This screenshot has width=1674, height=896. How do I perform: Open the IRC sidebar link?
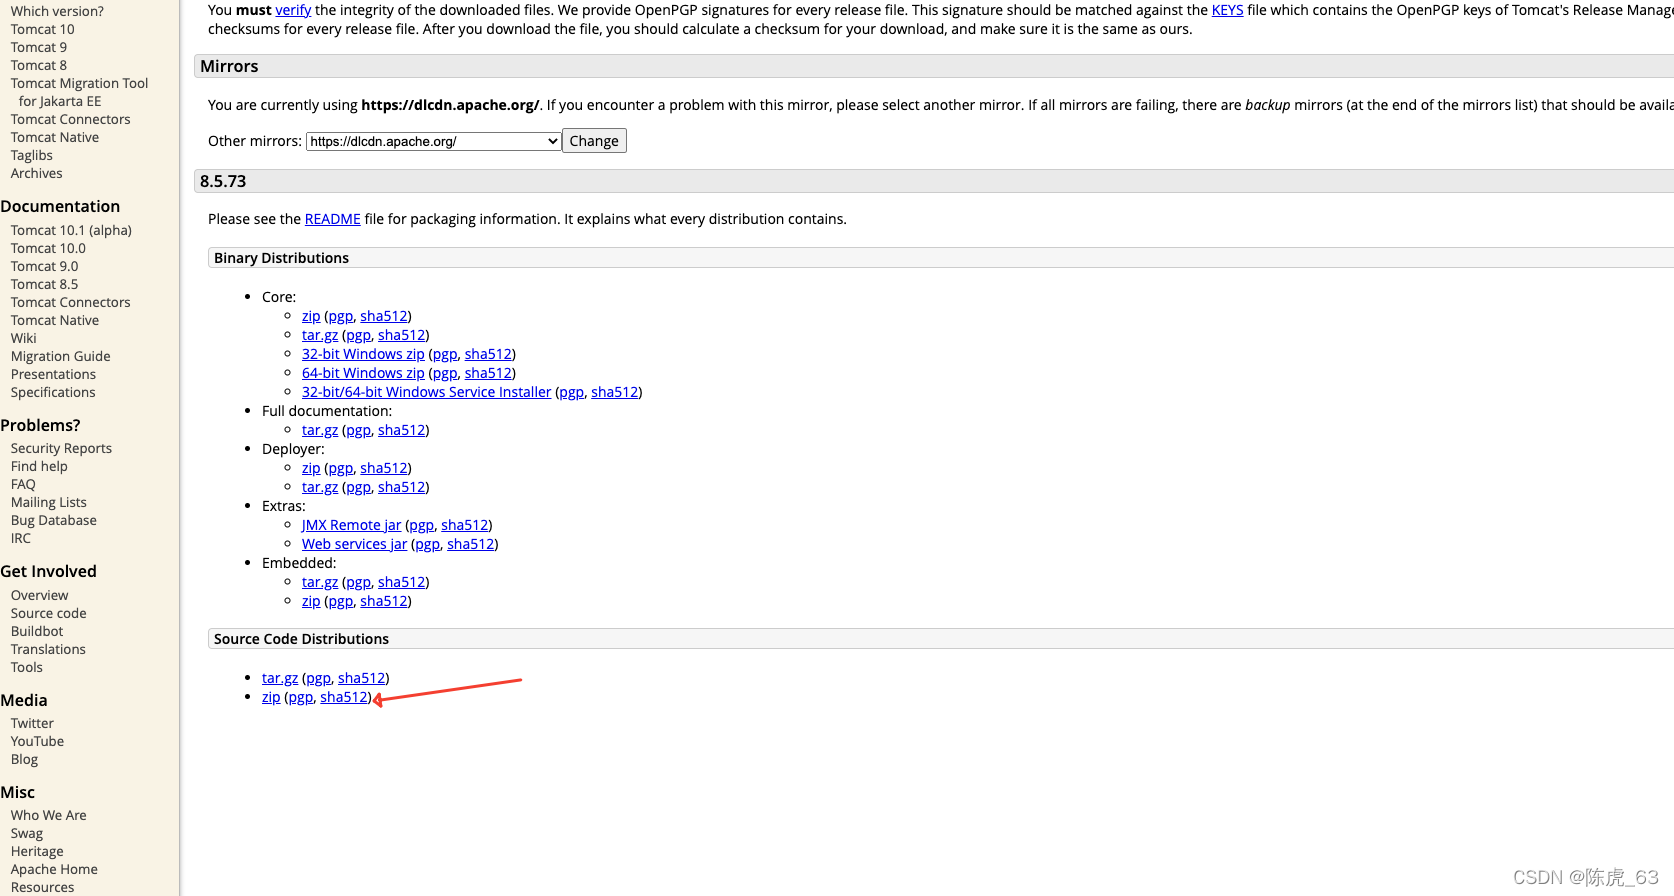pos(21,538)
